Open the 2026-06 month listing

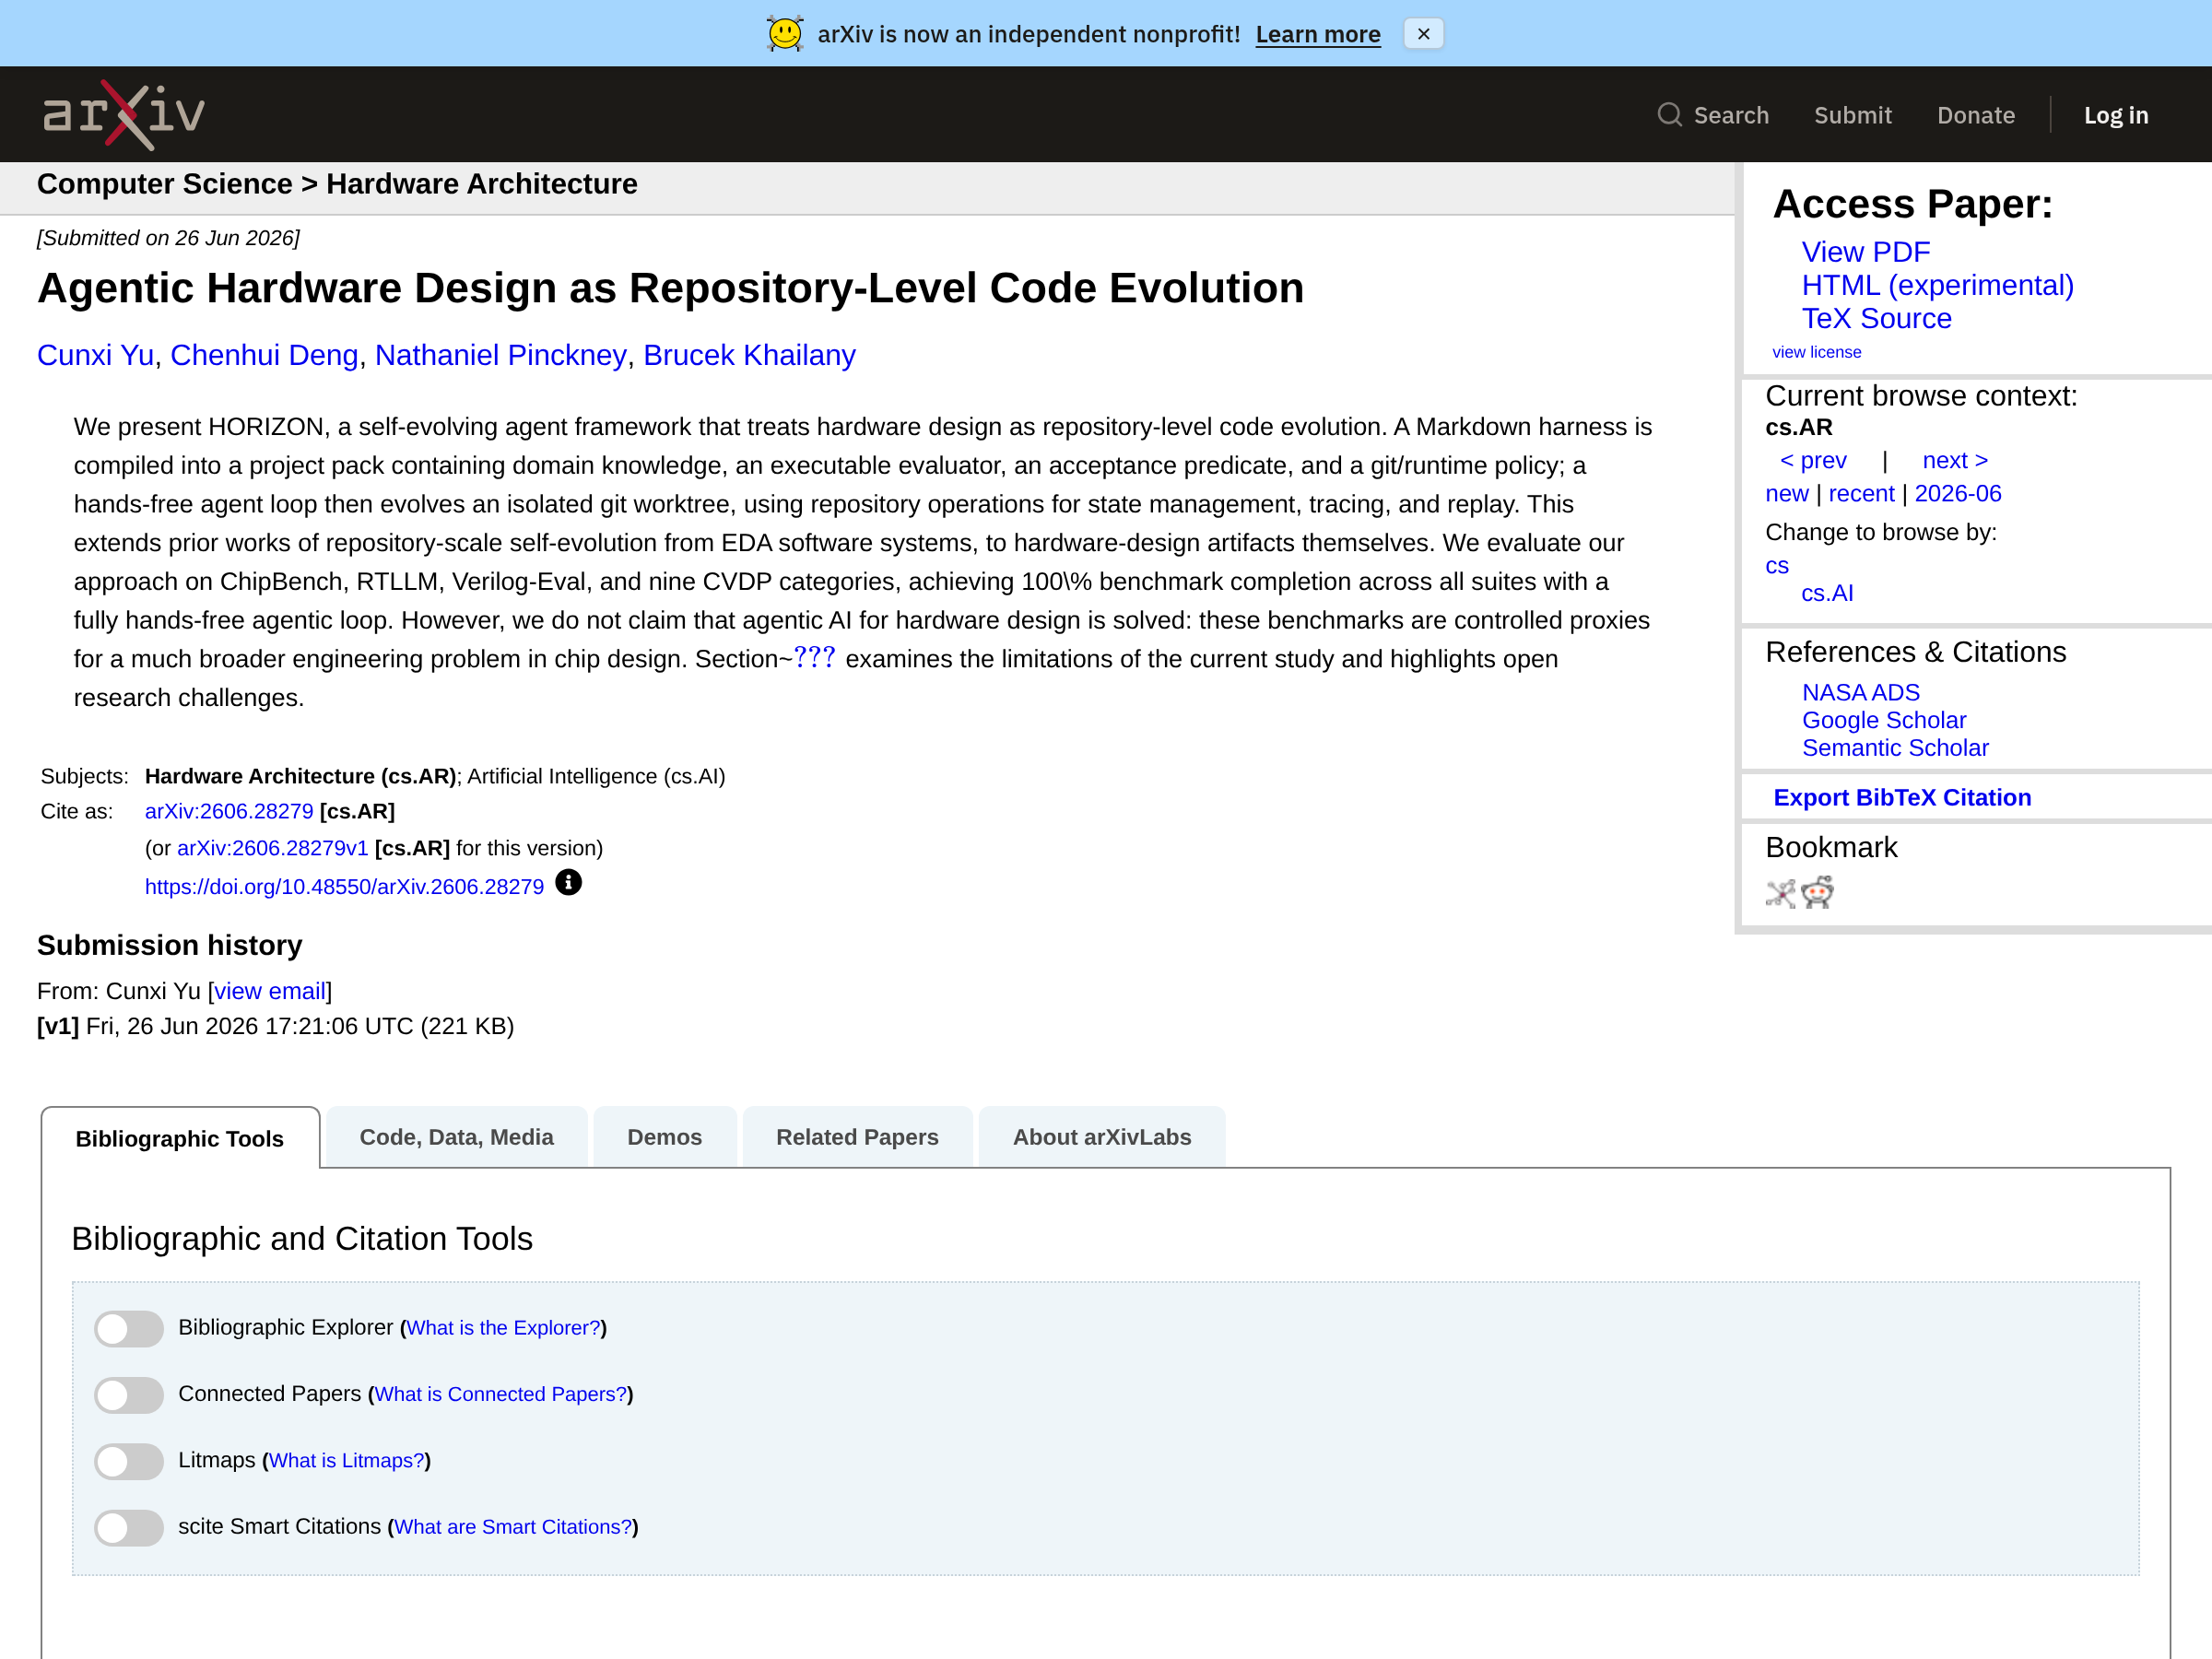click(1957, 494)
